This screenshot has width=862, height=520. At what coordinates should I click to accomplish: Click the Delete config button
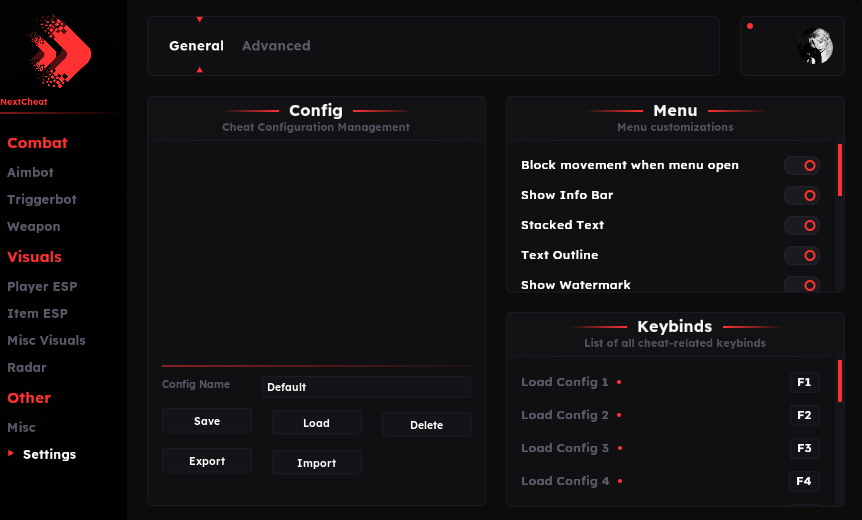click(x=427, y=424)
